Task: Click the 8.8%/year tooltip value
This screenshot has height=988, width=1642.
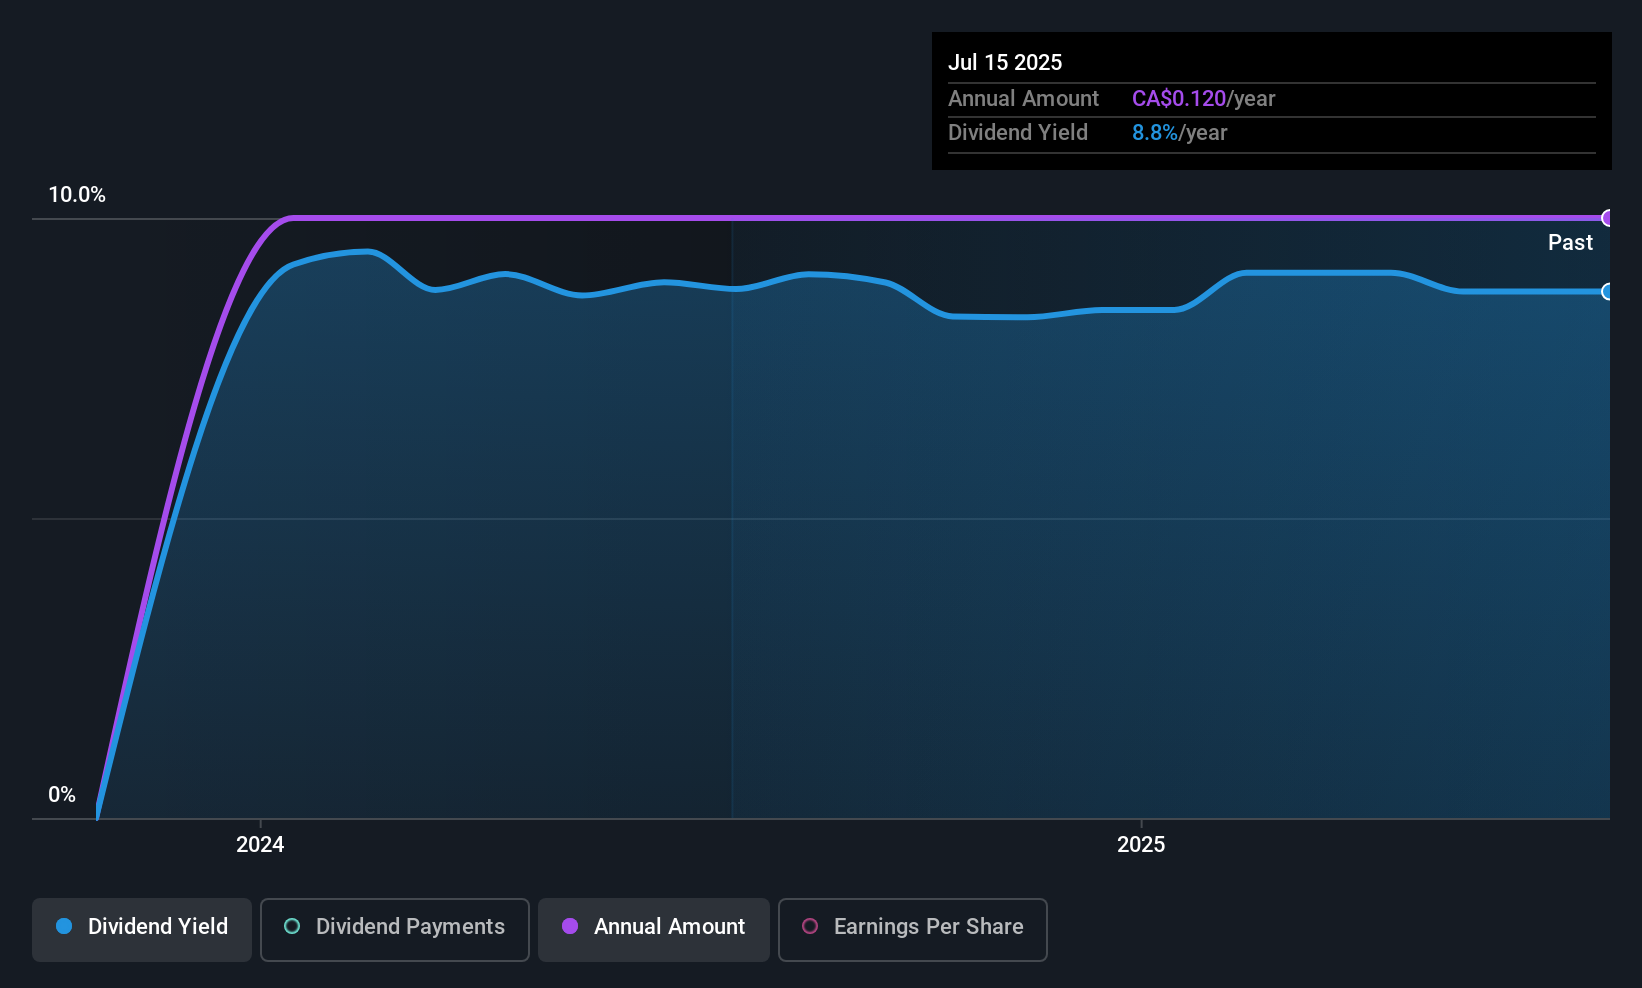Action: coord(1180,133)
